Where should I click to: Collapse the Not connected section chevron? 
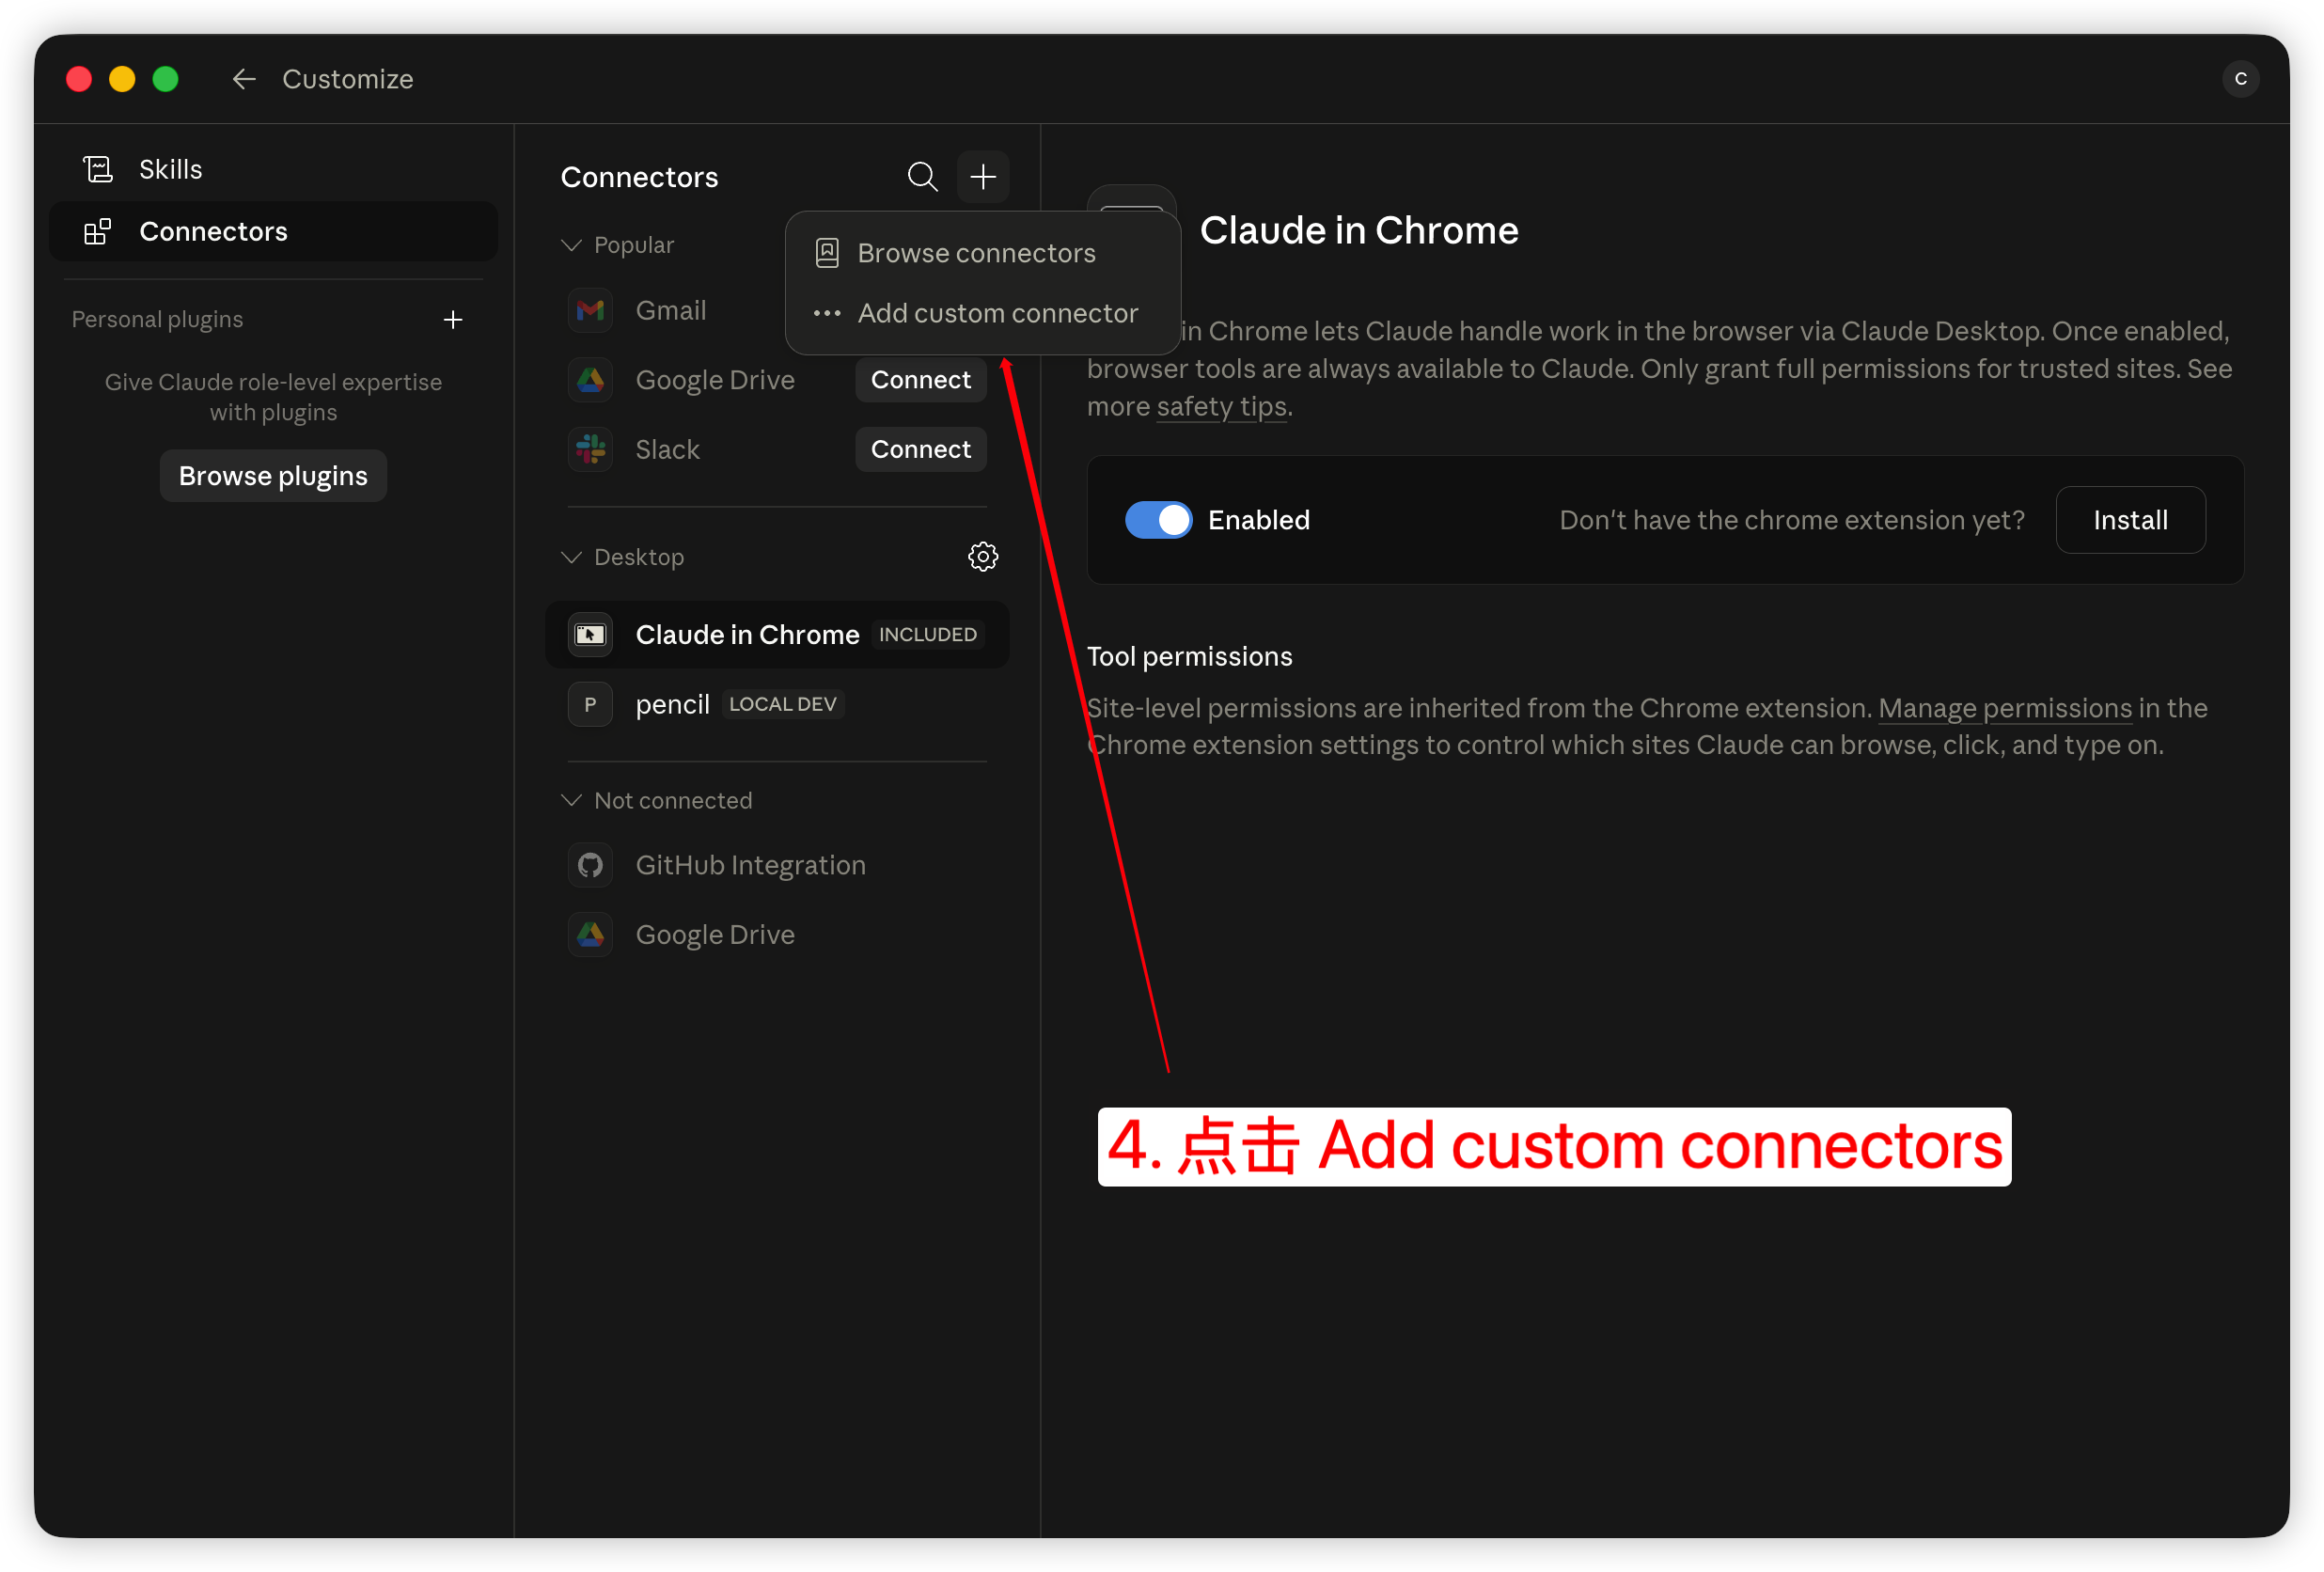[x=571, y=800]
